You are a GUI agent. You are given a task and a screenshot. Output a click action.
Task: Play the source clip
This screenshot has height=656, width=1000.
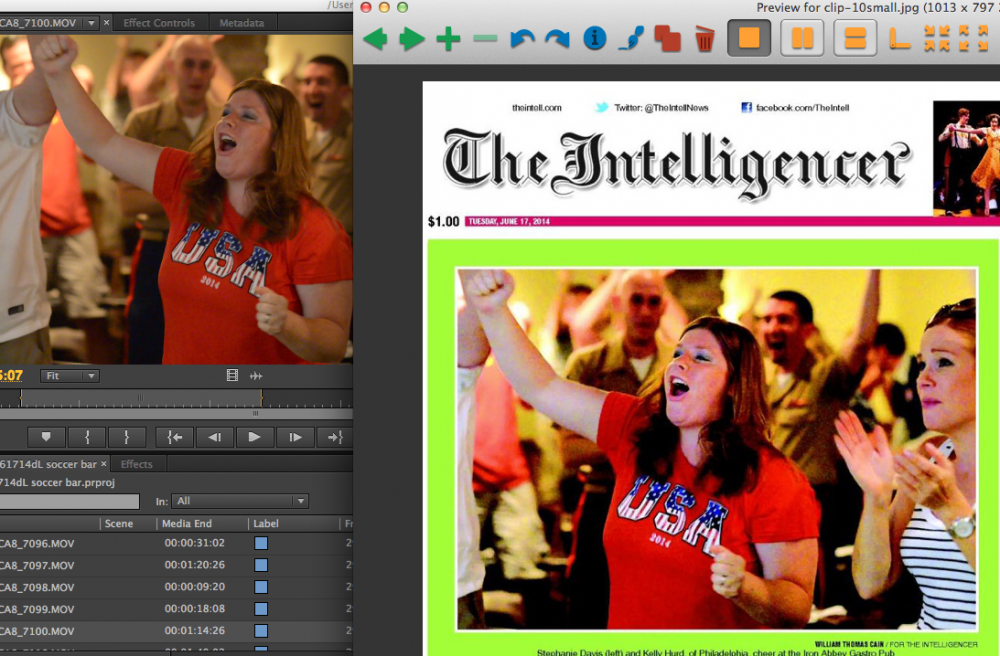pyautogui.click(x=254, y=437)
